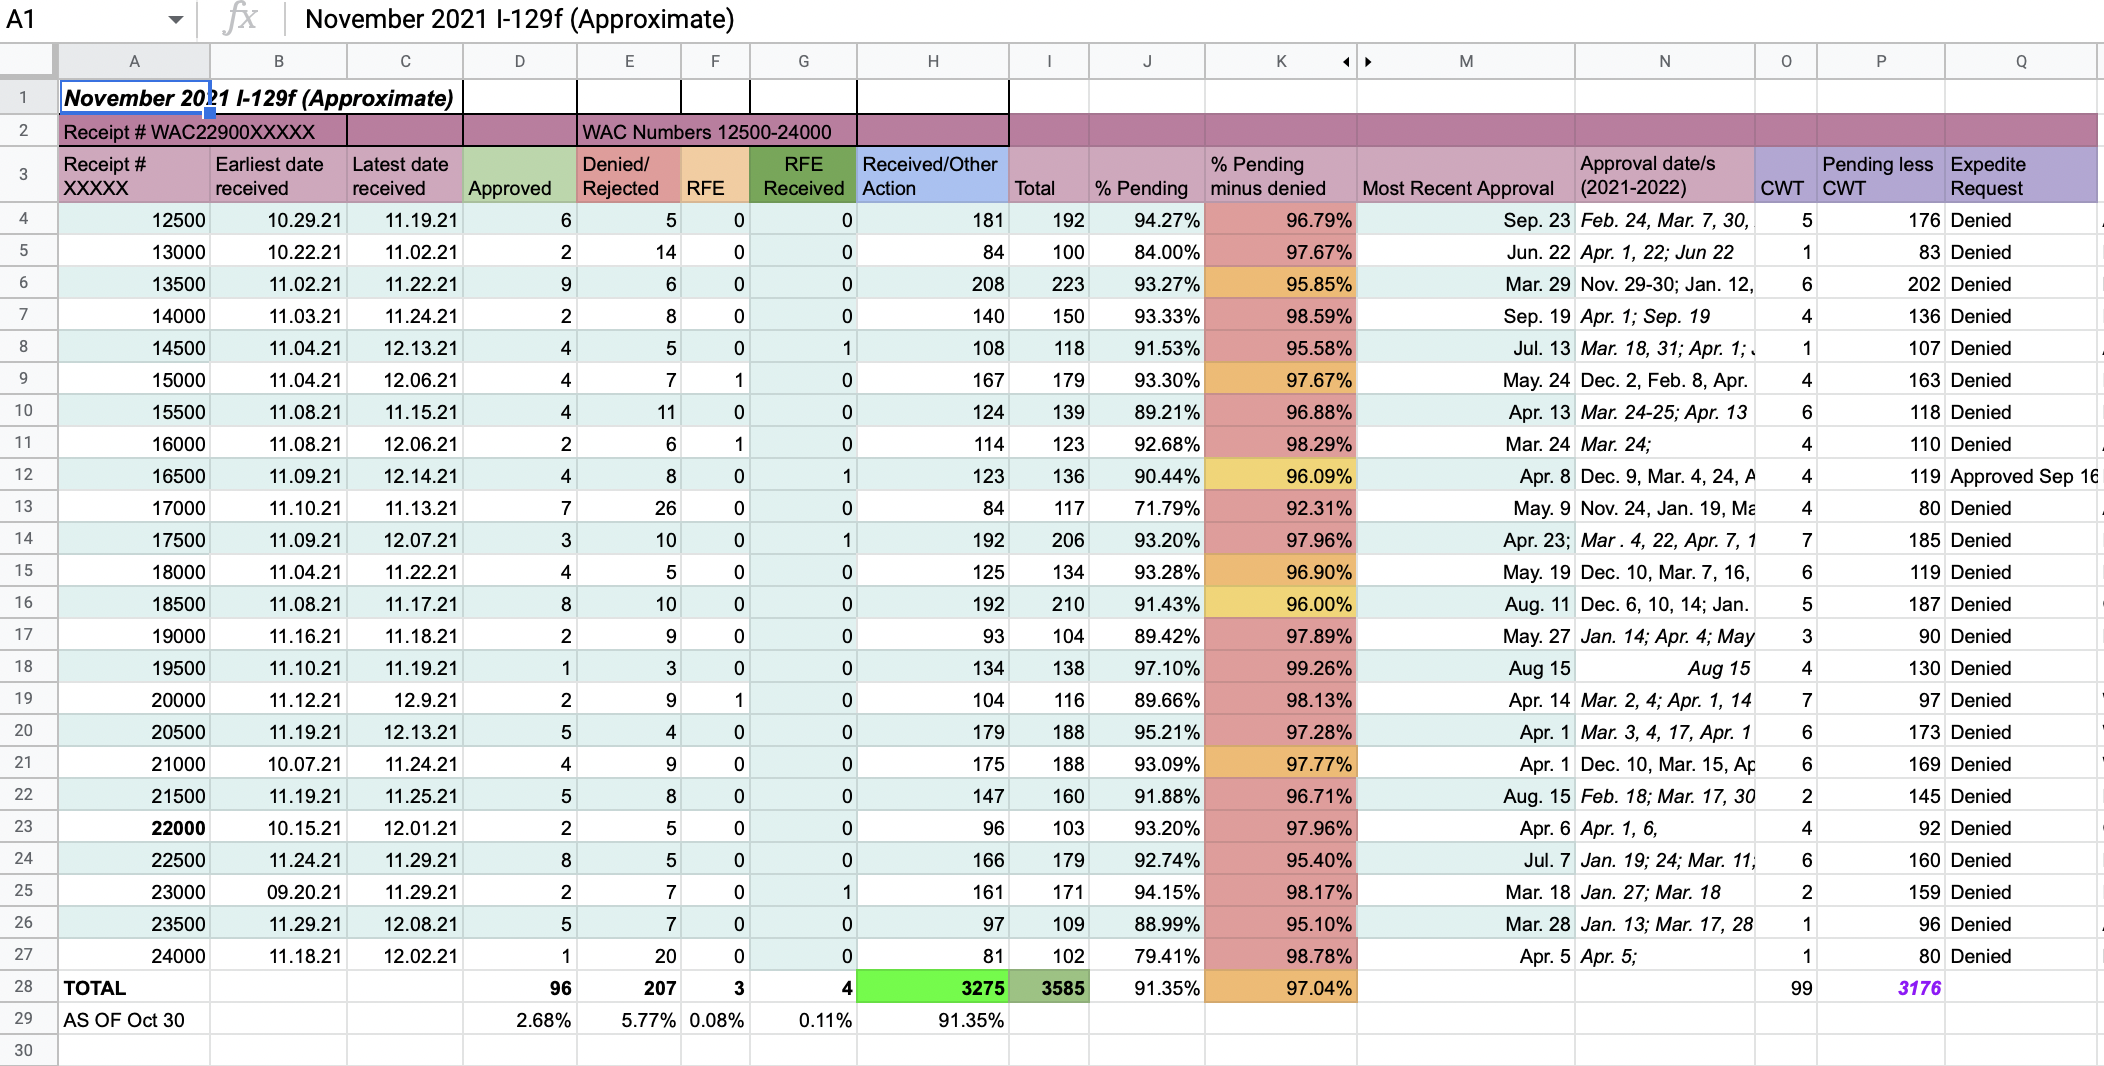This screenshot has width=2104, height=1066.
Task: Open the Name Box dropdown arrow
Action: click(x=176, y=20)
